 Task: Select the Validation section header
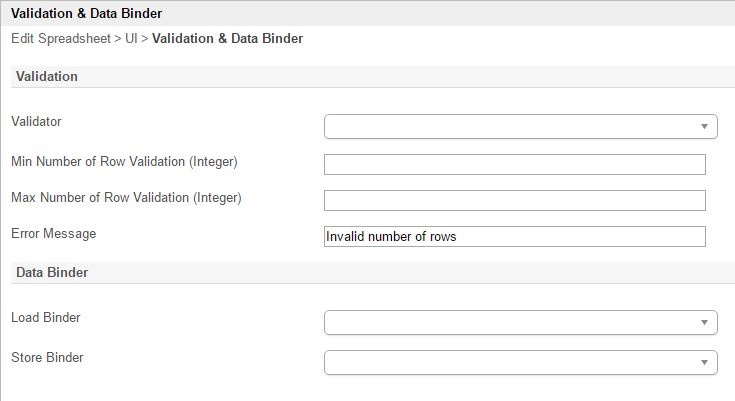click(x=47, y=76)
